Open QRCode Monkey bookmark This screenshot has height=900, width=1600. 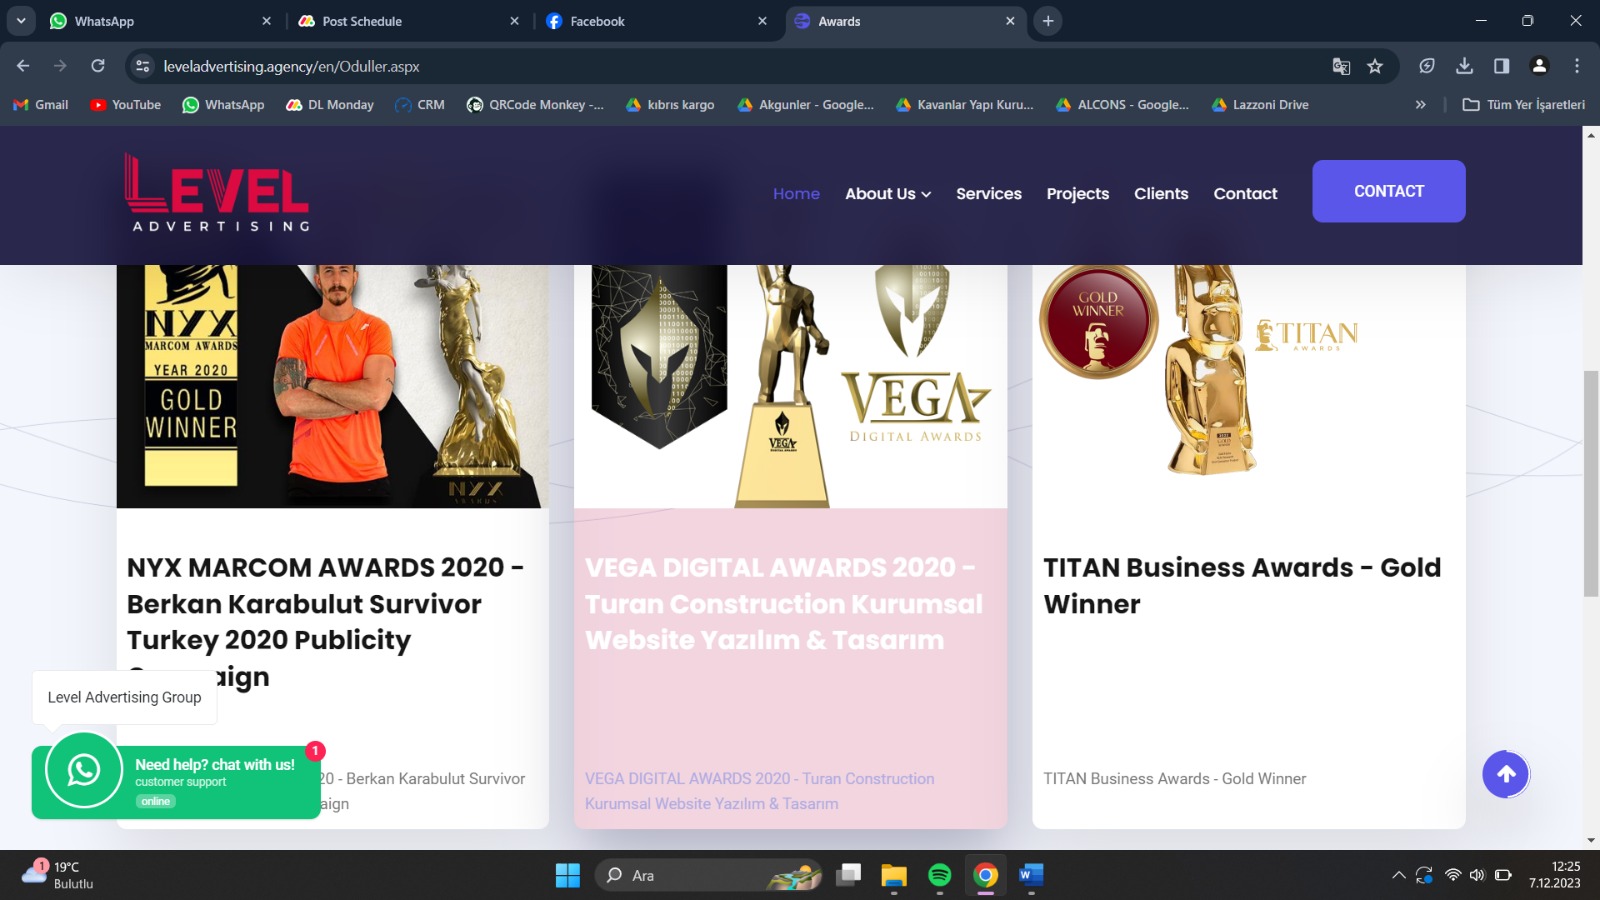(535, 104)
